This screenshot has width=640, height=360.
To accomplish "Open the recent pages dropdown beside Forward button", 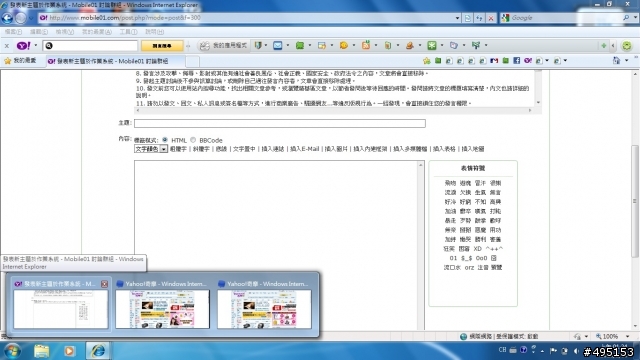I will pyautogui.click(x=31, y=18).
